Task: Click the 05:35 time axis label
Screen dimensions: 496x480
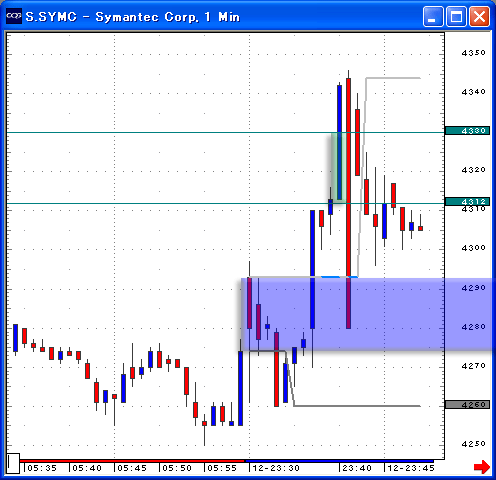Action: coord(42,468)
